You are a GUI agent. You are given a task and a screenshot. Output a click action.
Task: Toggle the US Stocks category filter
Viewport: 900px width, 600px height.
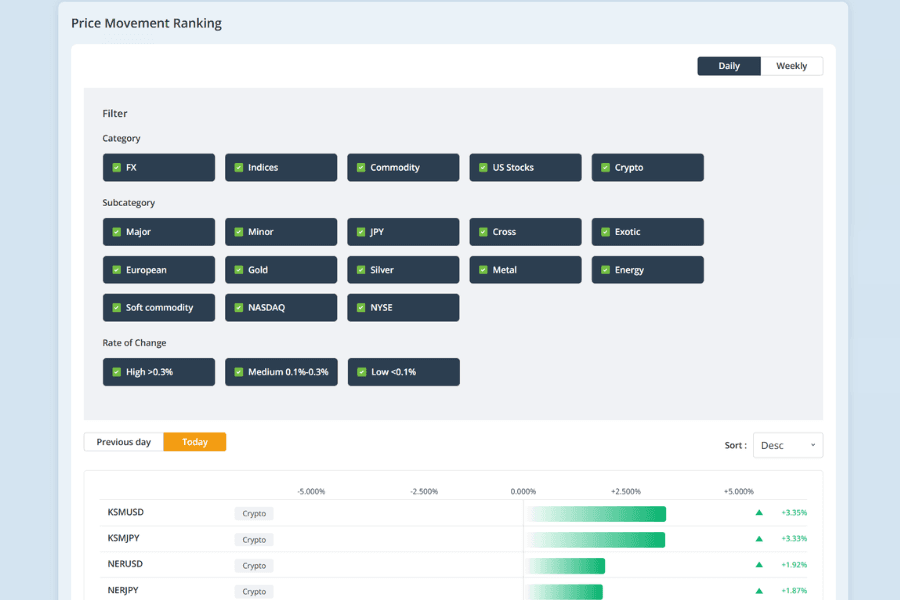(x=526, y=168)
